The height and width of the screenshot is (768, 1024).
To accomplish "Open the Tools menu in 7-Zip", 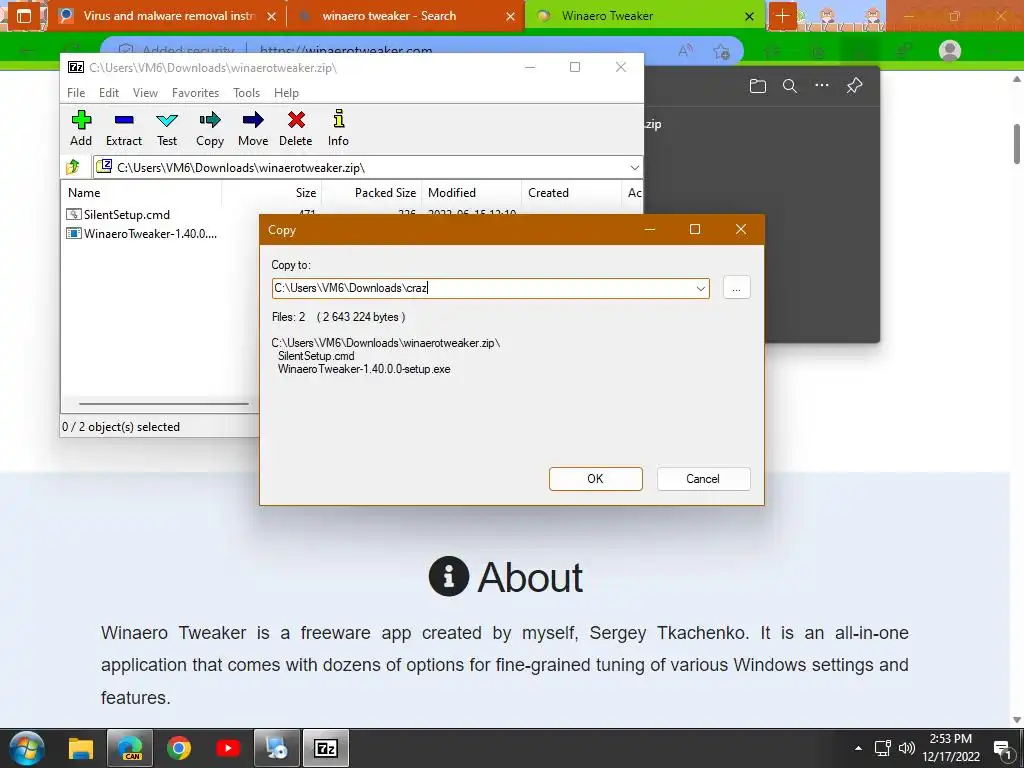I will [x=246, y=93].
